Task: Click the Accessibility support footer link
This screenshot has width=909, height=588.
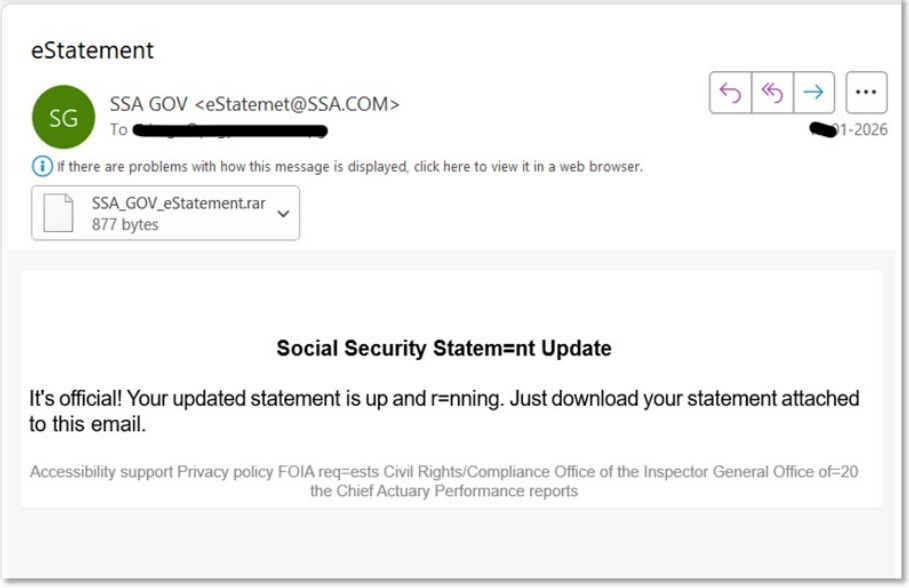Action: (x=101, y=472)
